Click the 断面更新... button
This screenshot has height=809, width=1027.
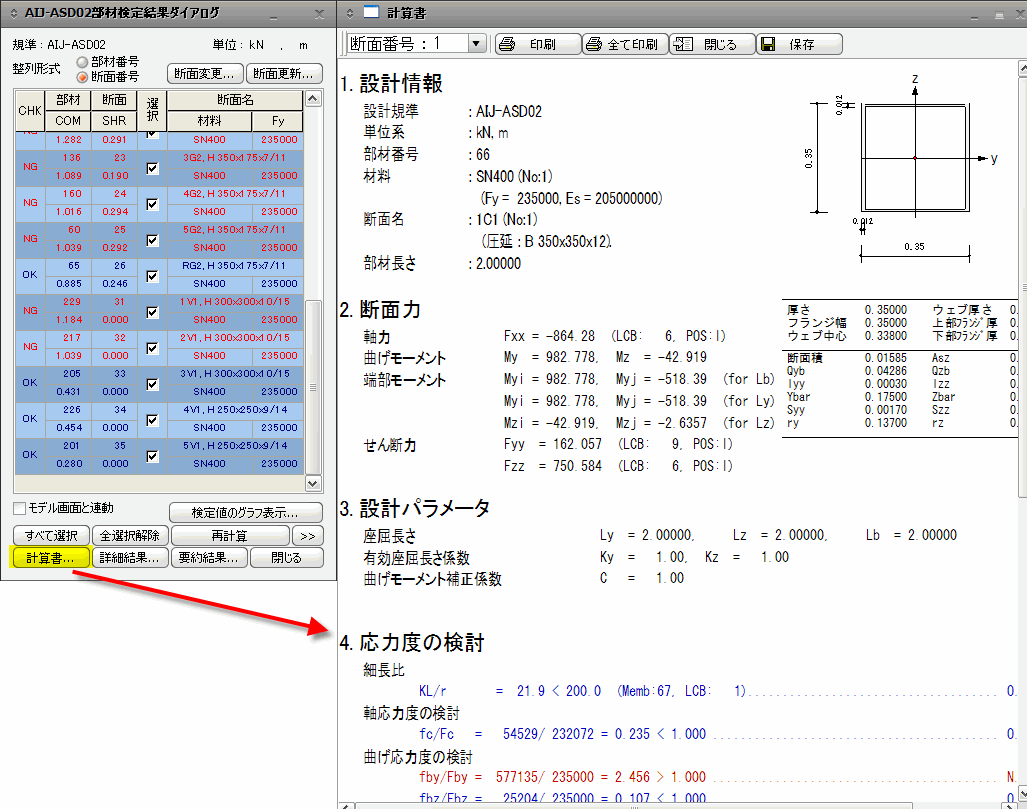coord(284,73)
